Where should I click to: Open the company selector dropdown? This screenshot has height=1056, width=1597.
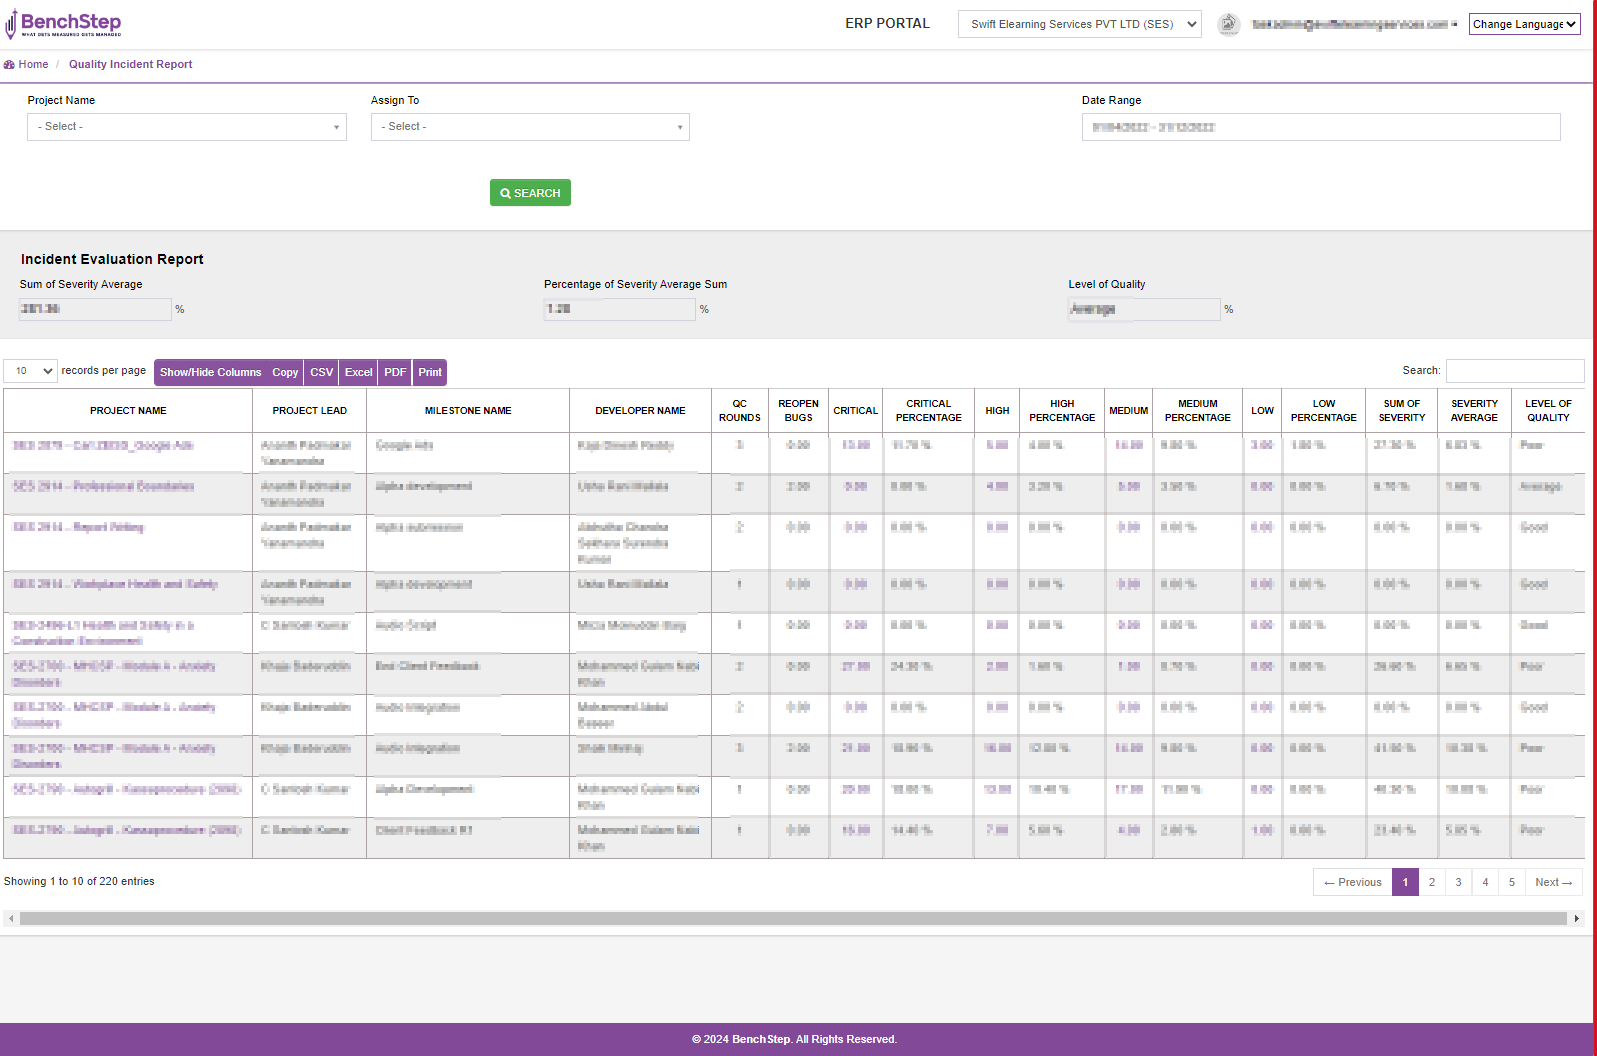click(x=1080, y=24)
